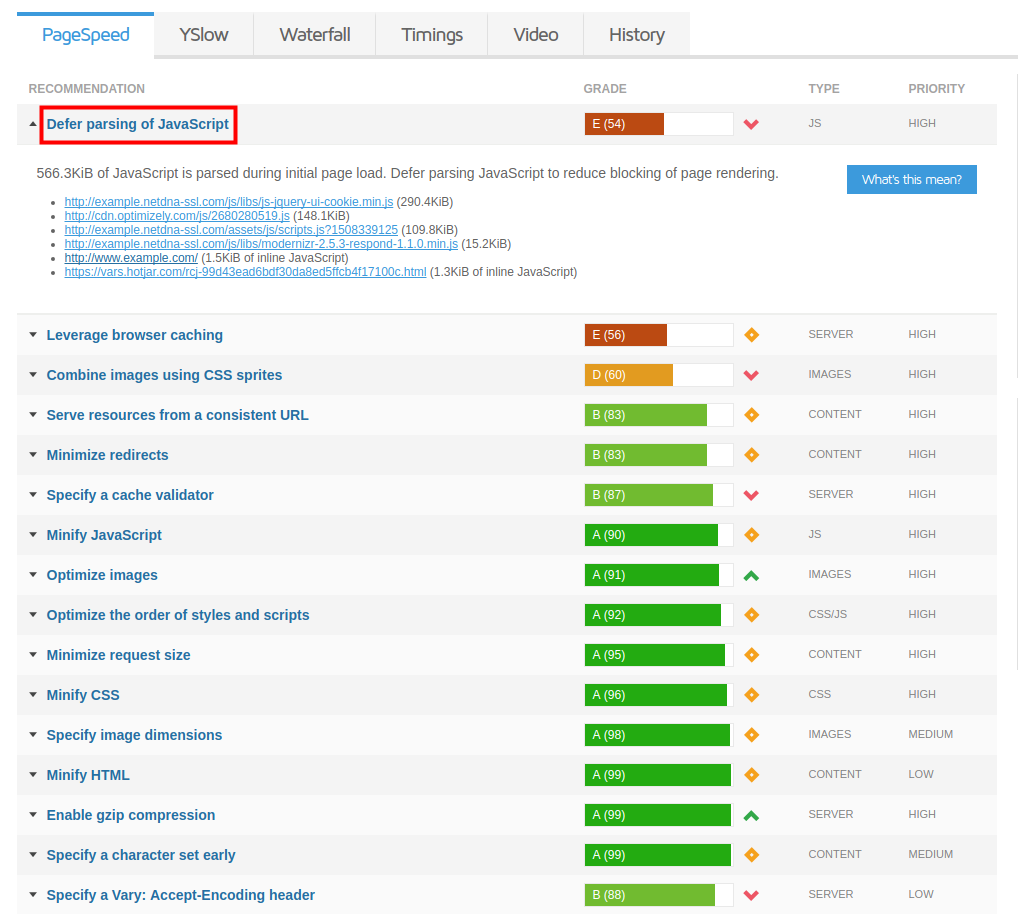
Task: Click the red down-arrow icon for Defer parsing of JavaScript
Action: point(751,124)
